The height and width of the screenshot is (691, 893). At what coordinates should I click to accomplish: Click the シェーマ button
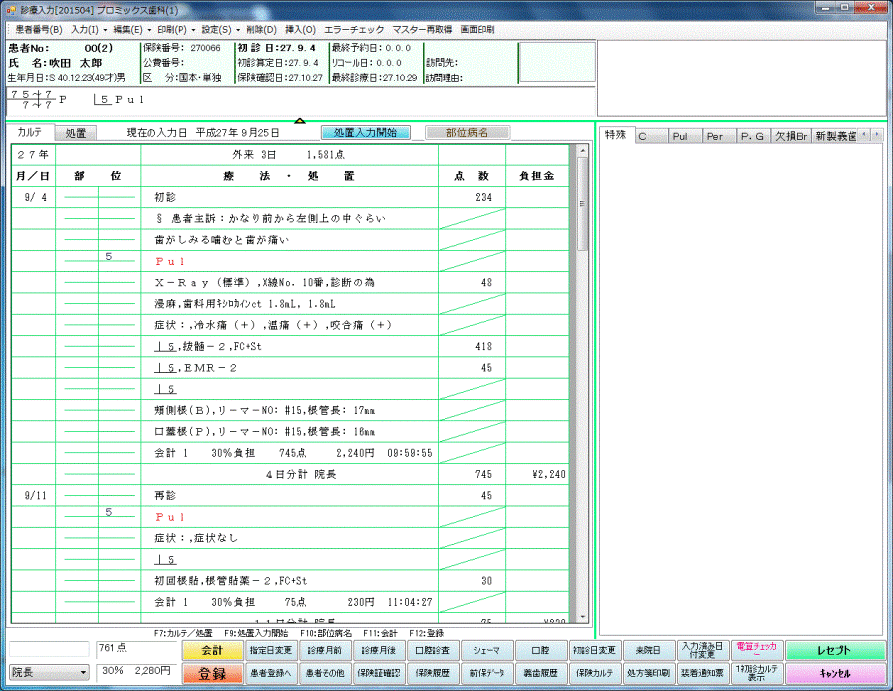tap(487, 650)
